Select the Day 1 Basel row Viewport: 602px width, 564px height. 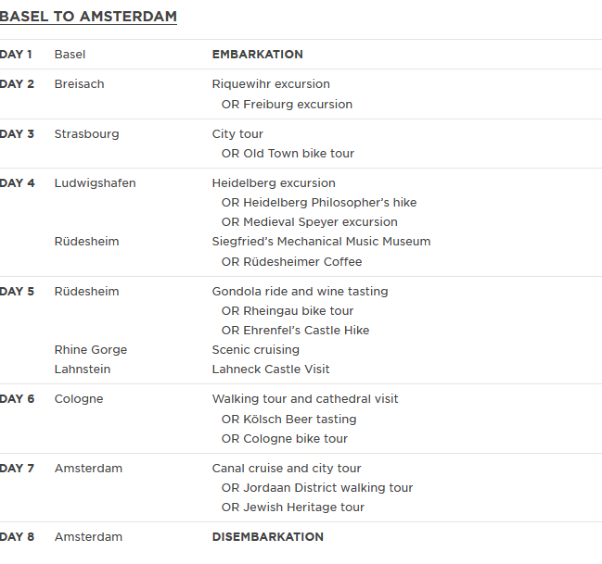pyautogui.click(x=69, y=54)
